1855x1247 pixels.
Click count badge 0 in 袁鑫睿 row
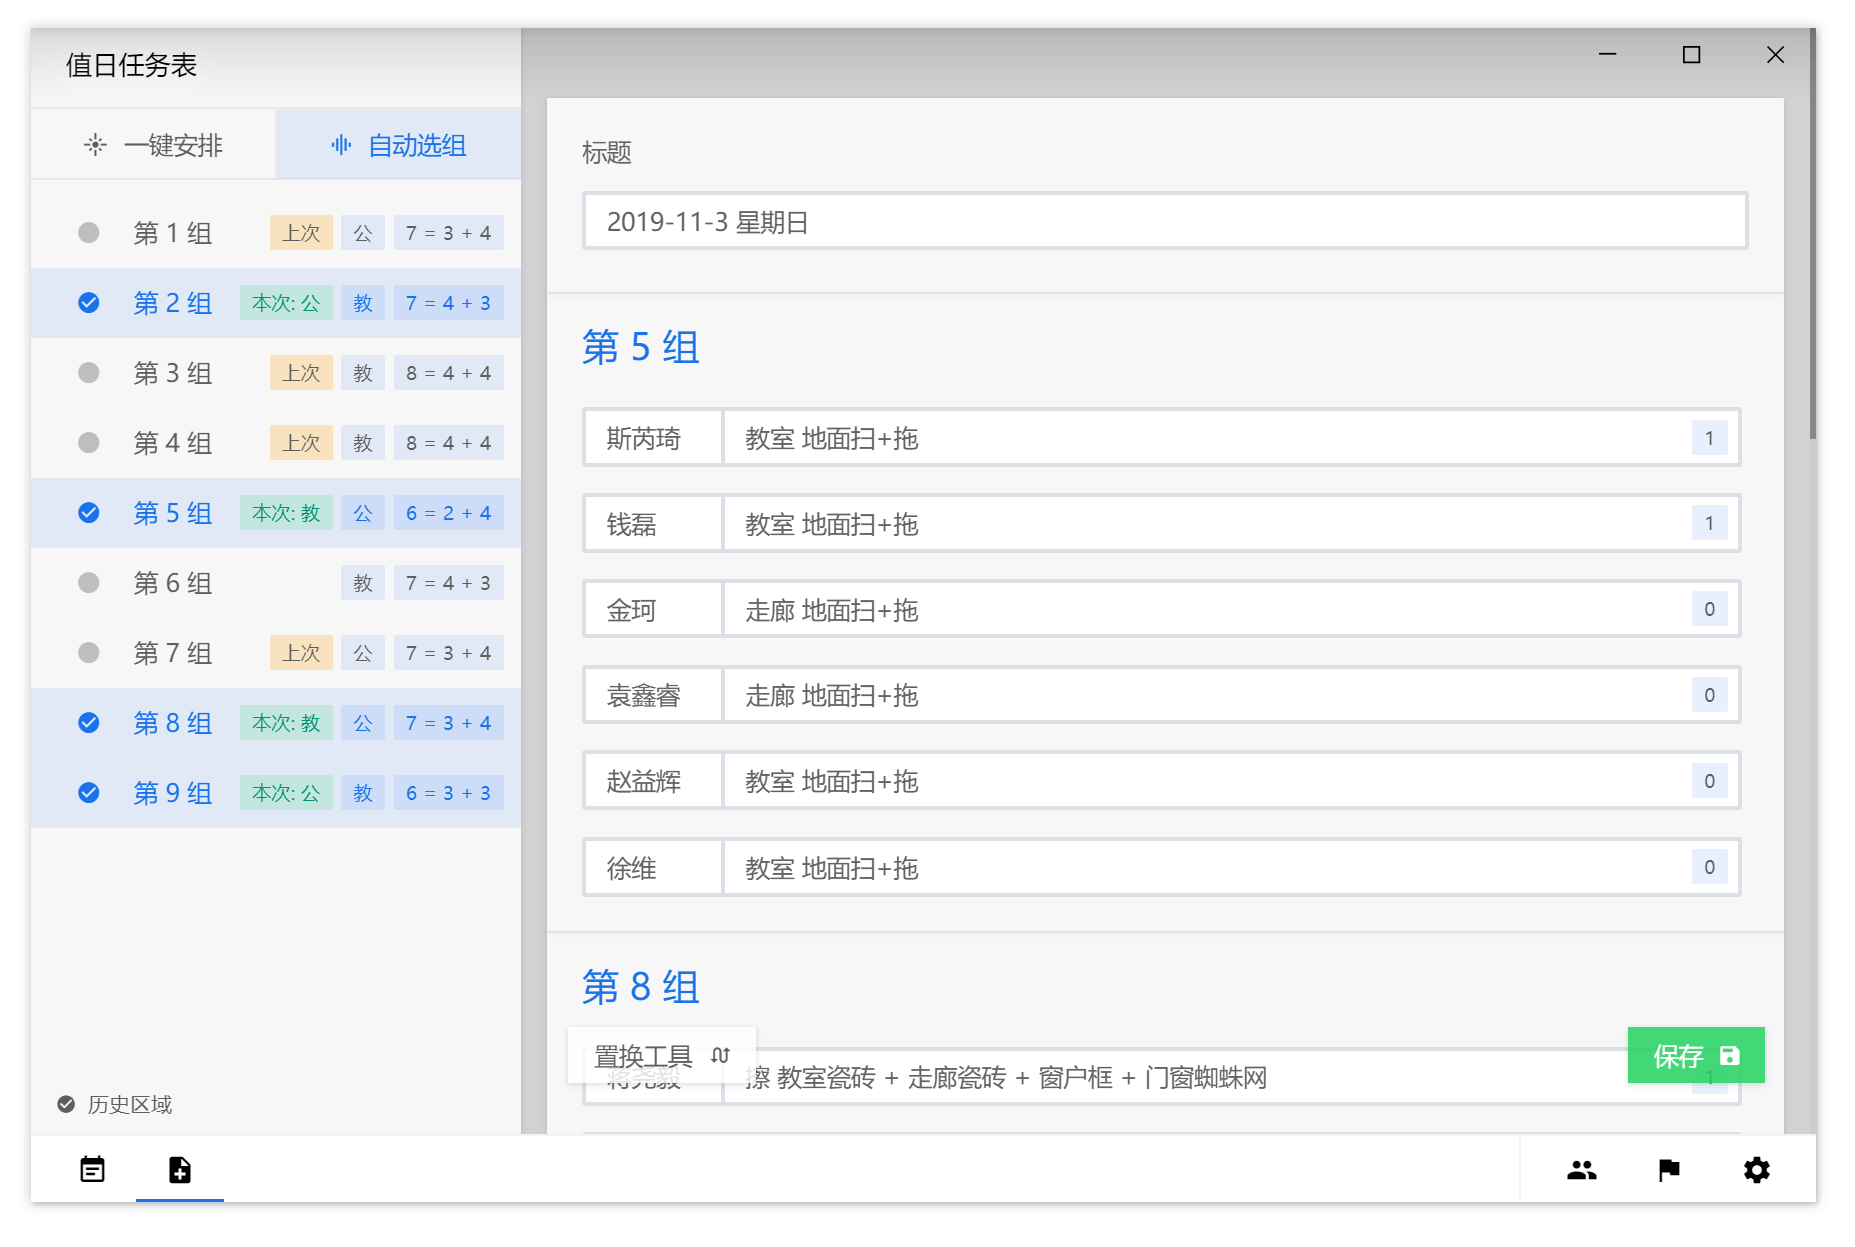(x=1710, y=695)
